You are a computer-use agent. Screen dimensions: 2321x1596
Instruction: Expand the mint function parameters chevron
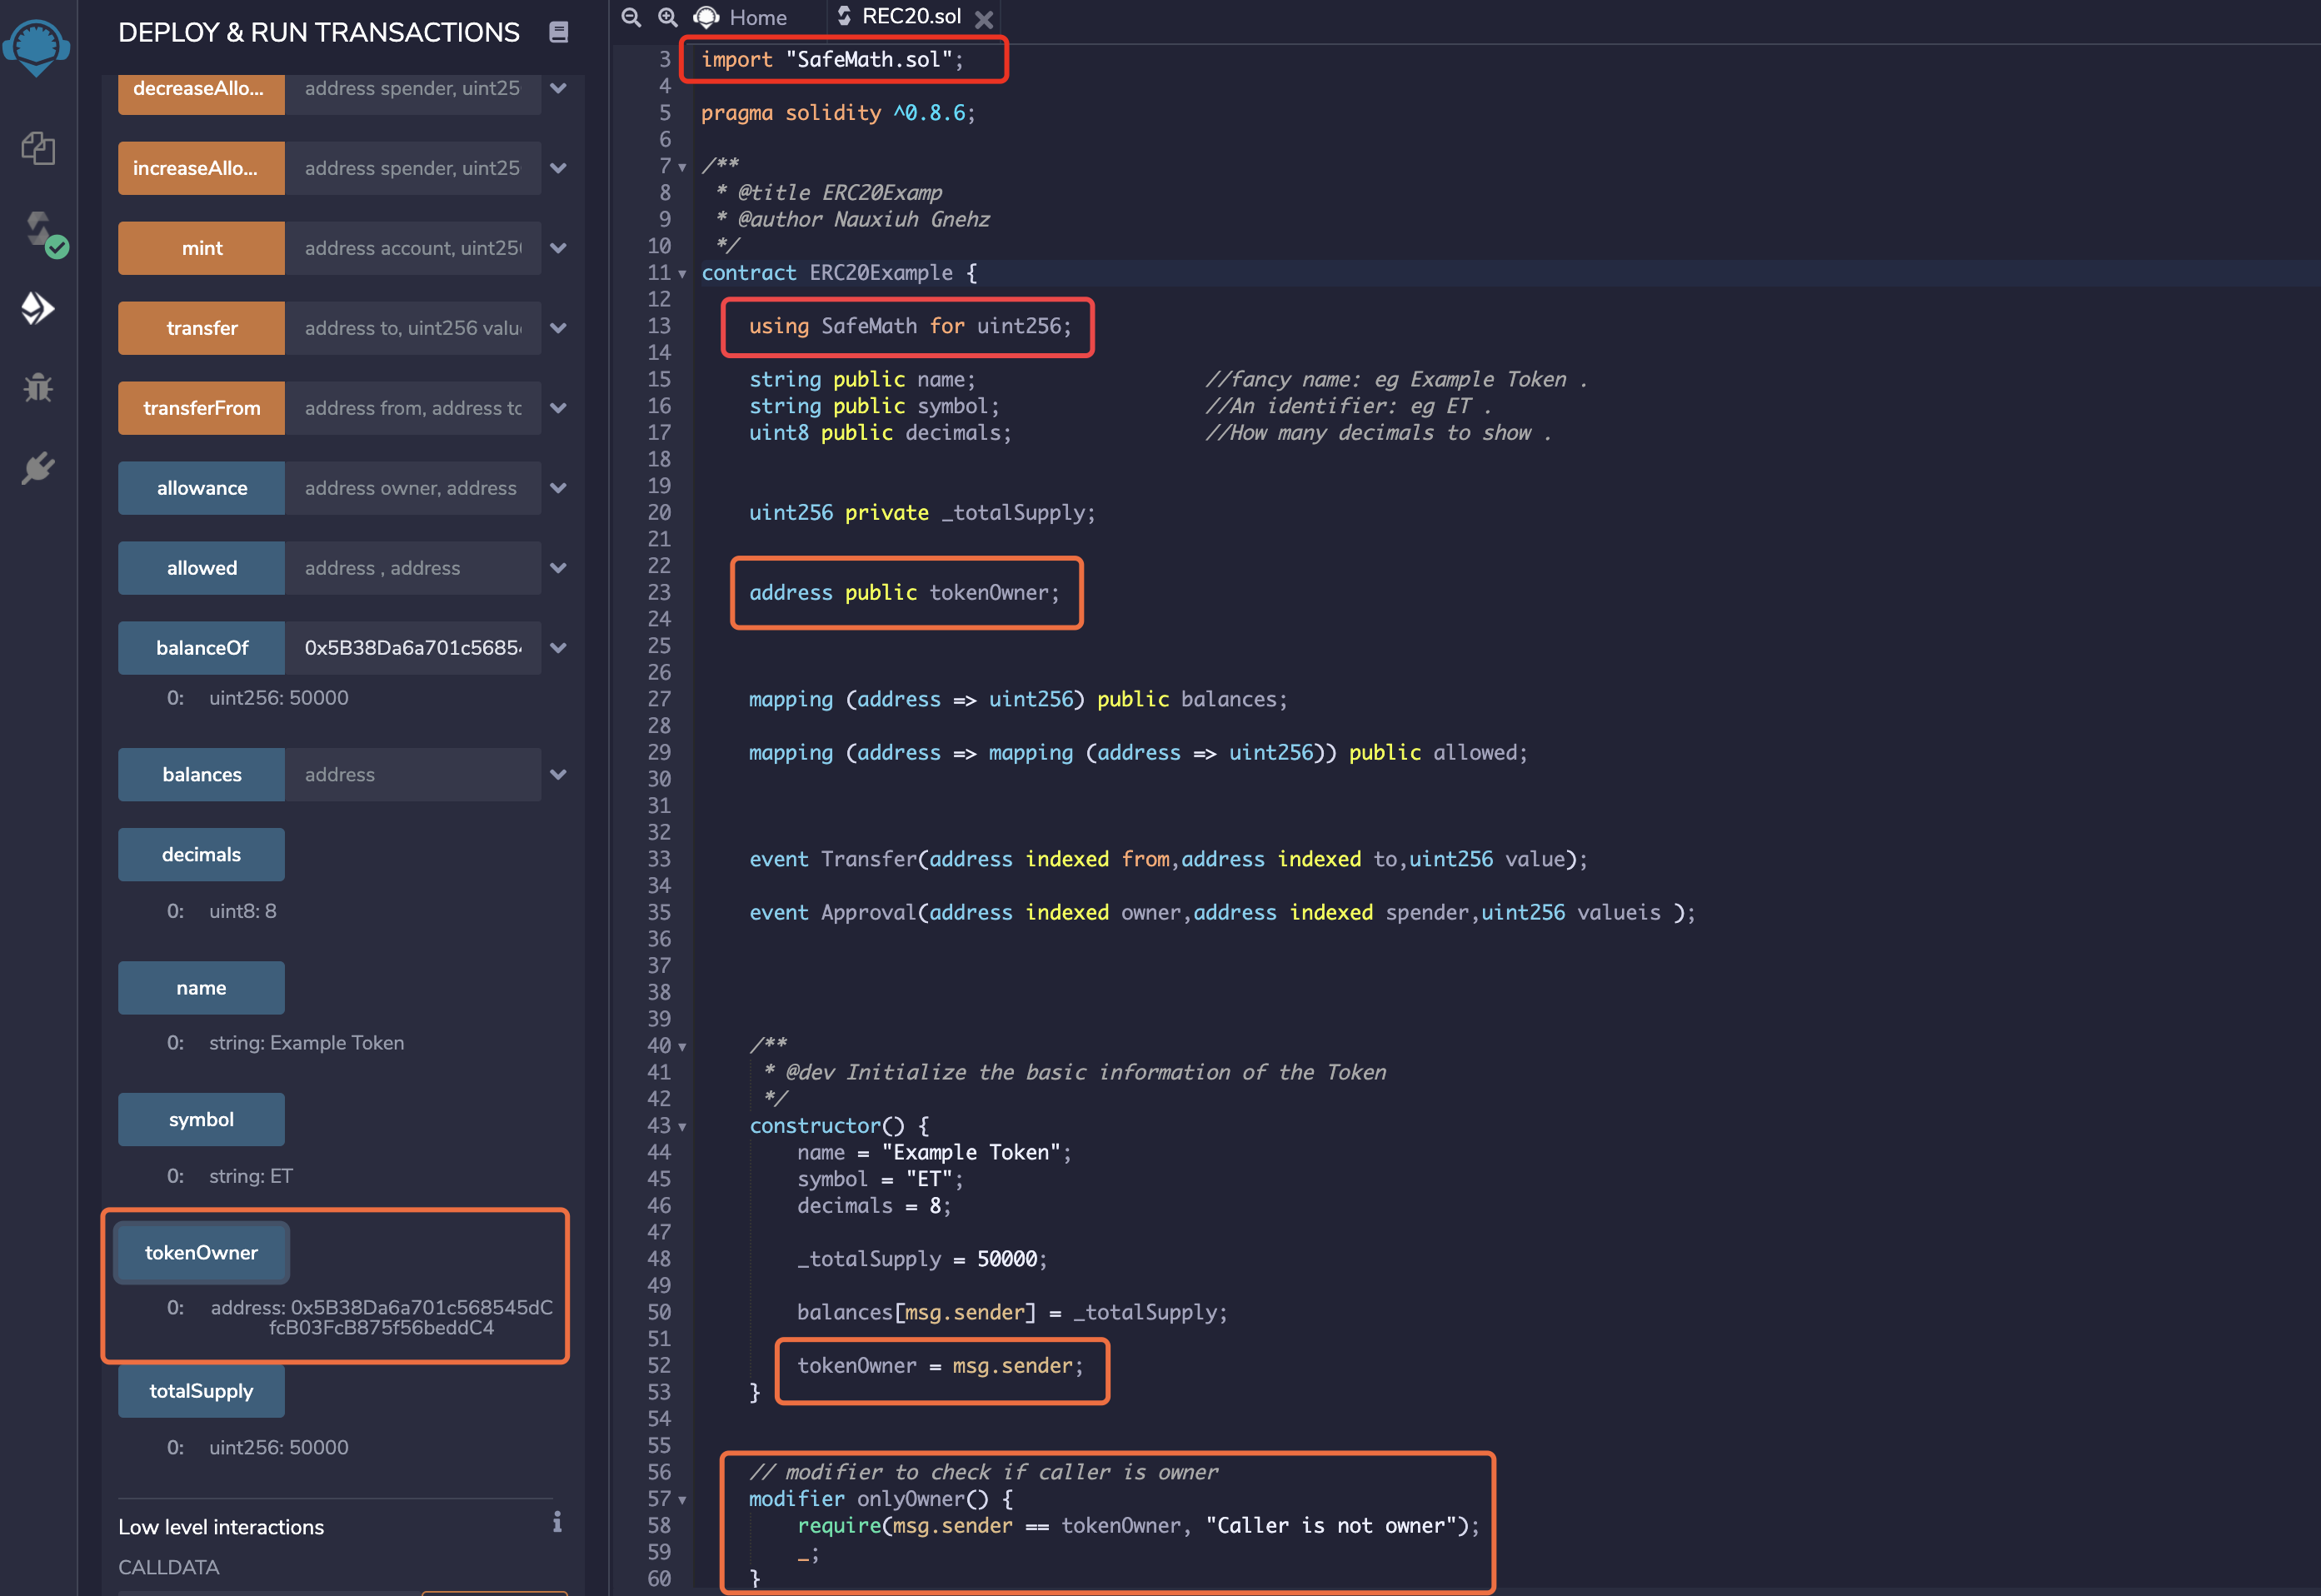pos(559,248)
